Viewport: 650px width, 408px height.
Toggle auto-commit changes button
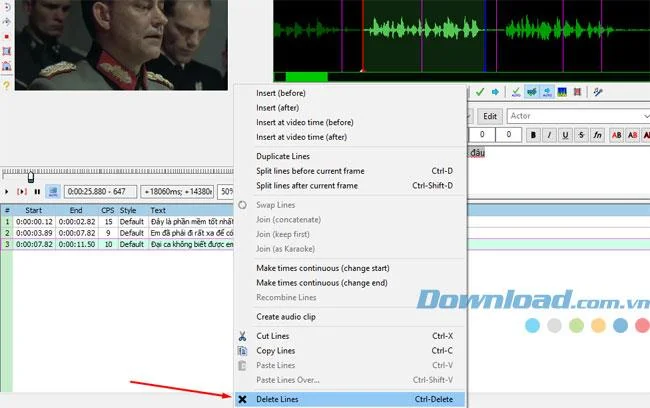pyautogui.click(x=516, y=92)
